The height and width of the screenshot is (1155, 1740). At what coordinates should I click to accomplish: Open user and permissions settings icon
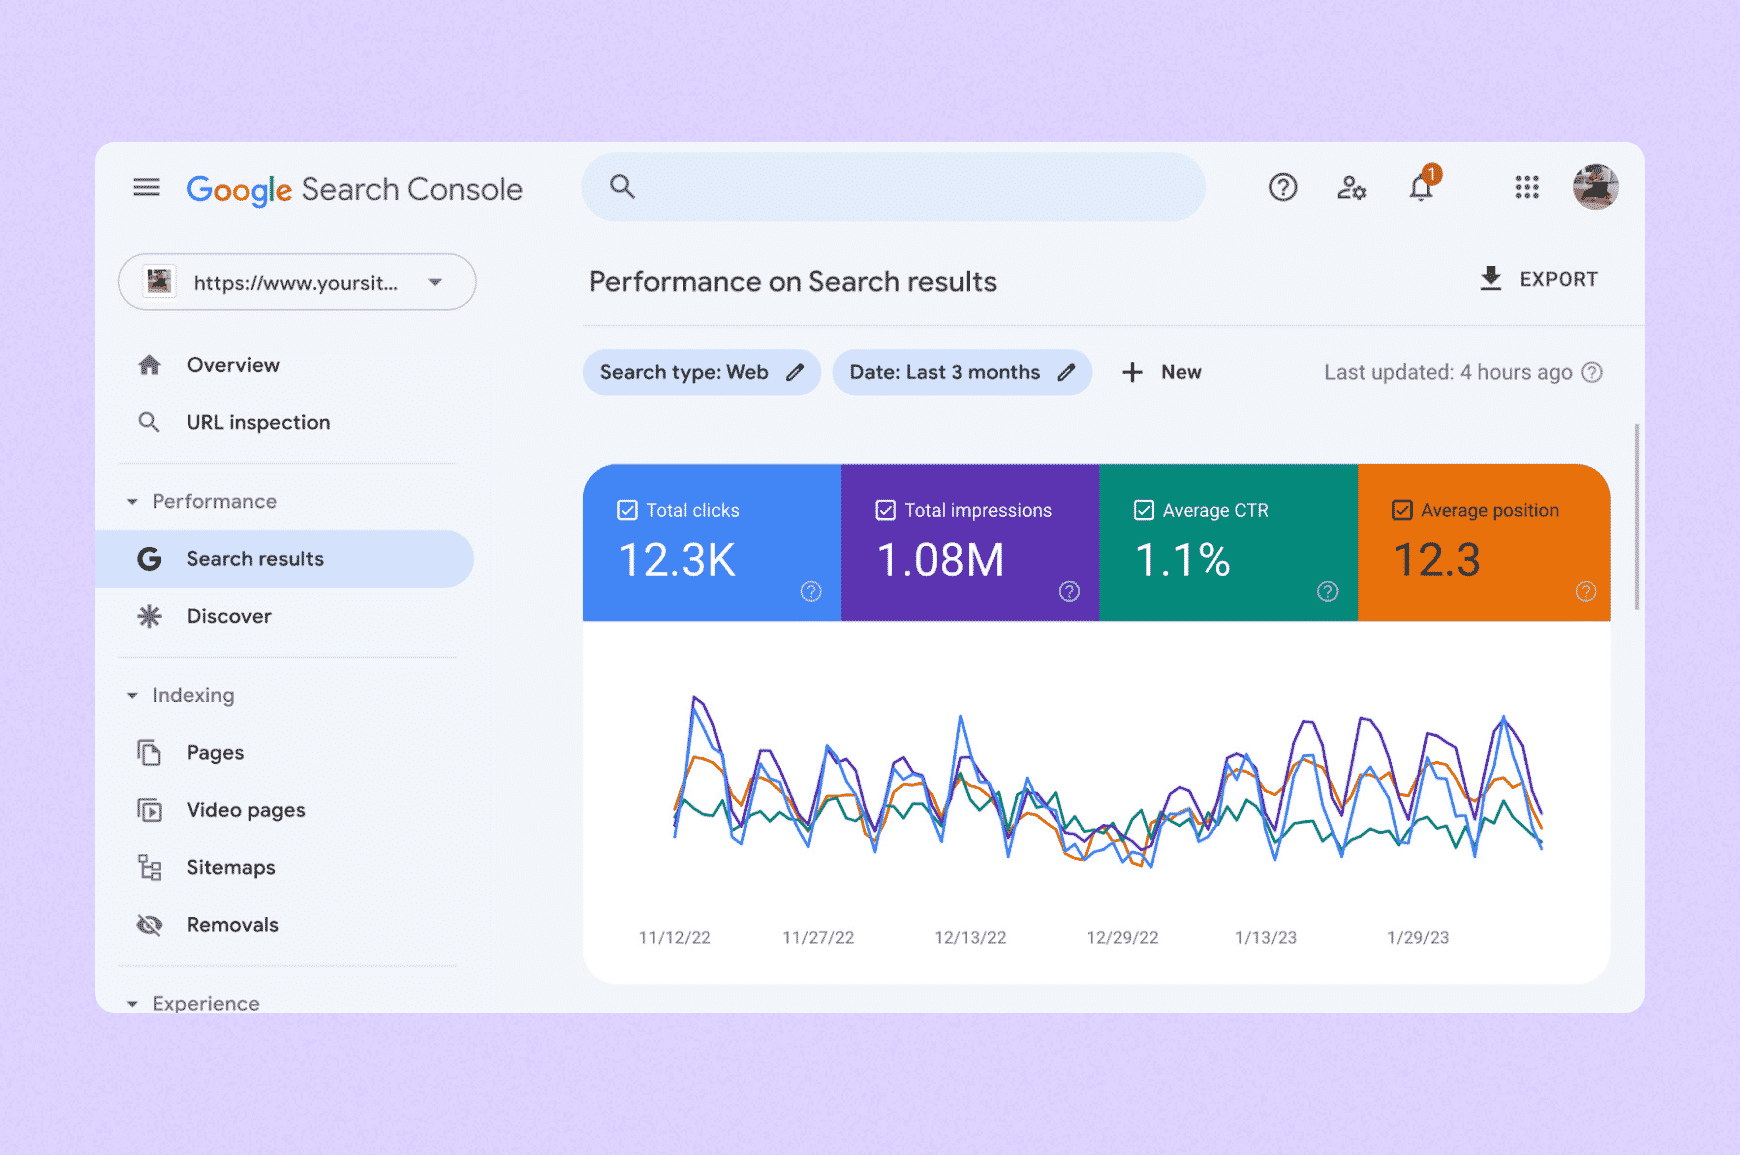1351,187
